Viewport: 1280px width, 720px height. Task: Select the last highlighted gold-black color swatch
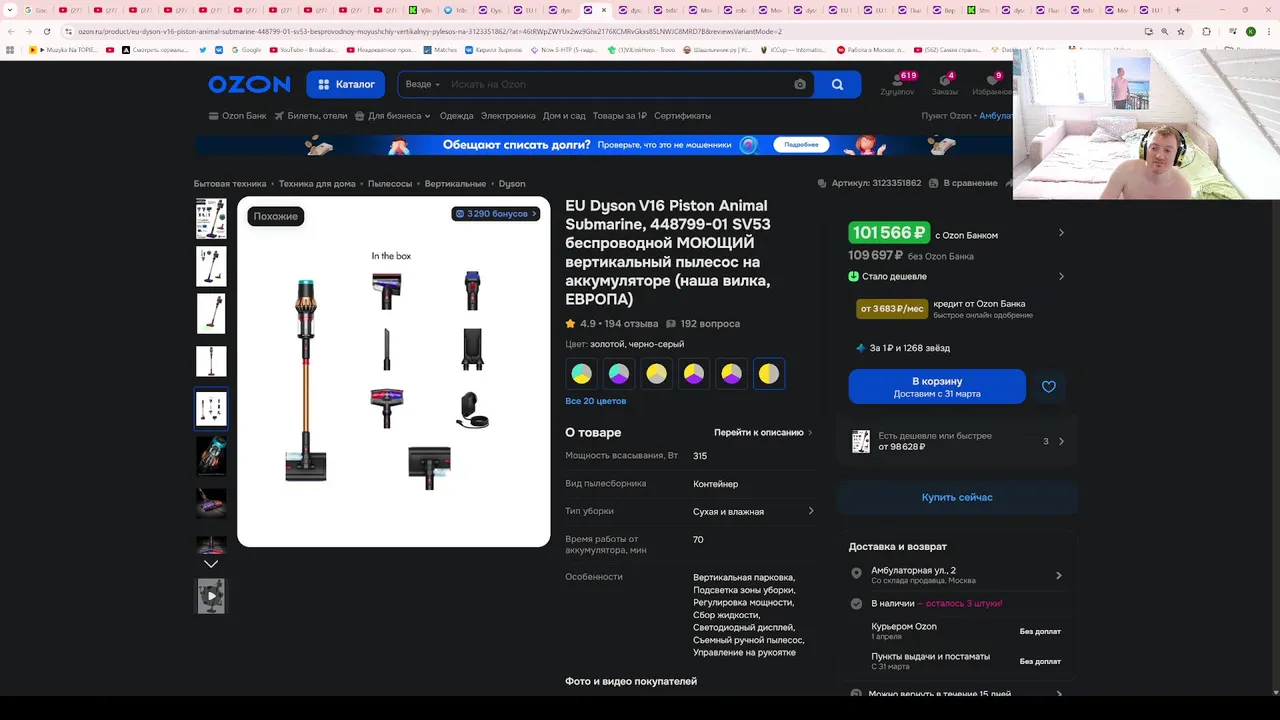[769, 374]
